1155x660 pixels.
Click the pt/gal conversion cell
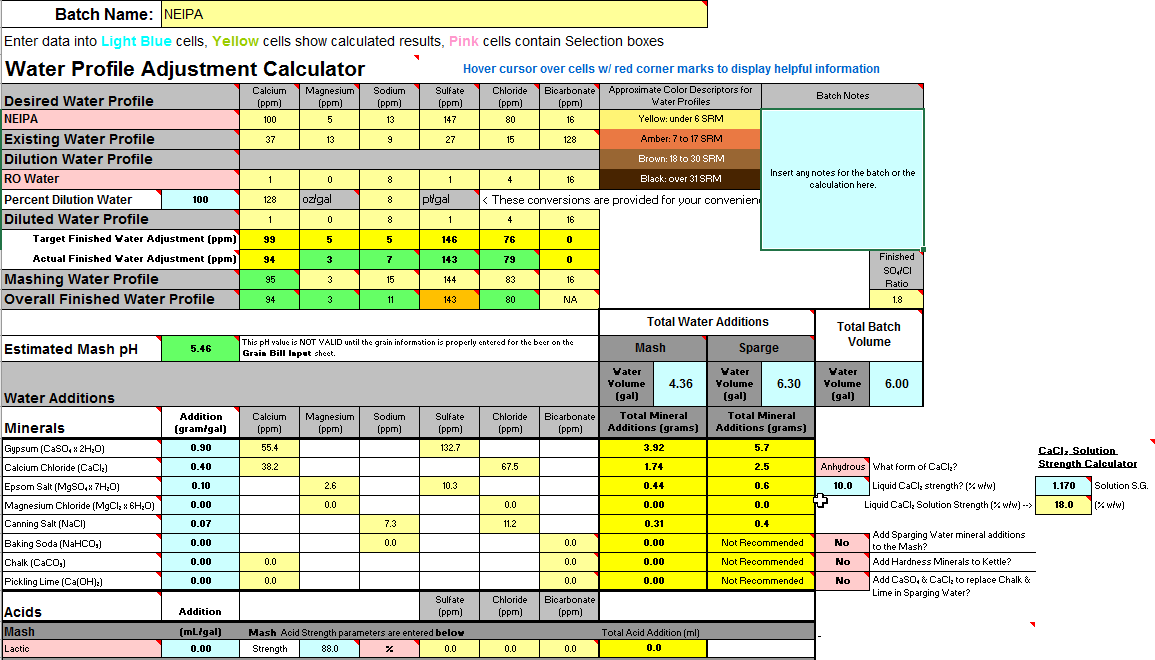449,200
